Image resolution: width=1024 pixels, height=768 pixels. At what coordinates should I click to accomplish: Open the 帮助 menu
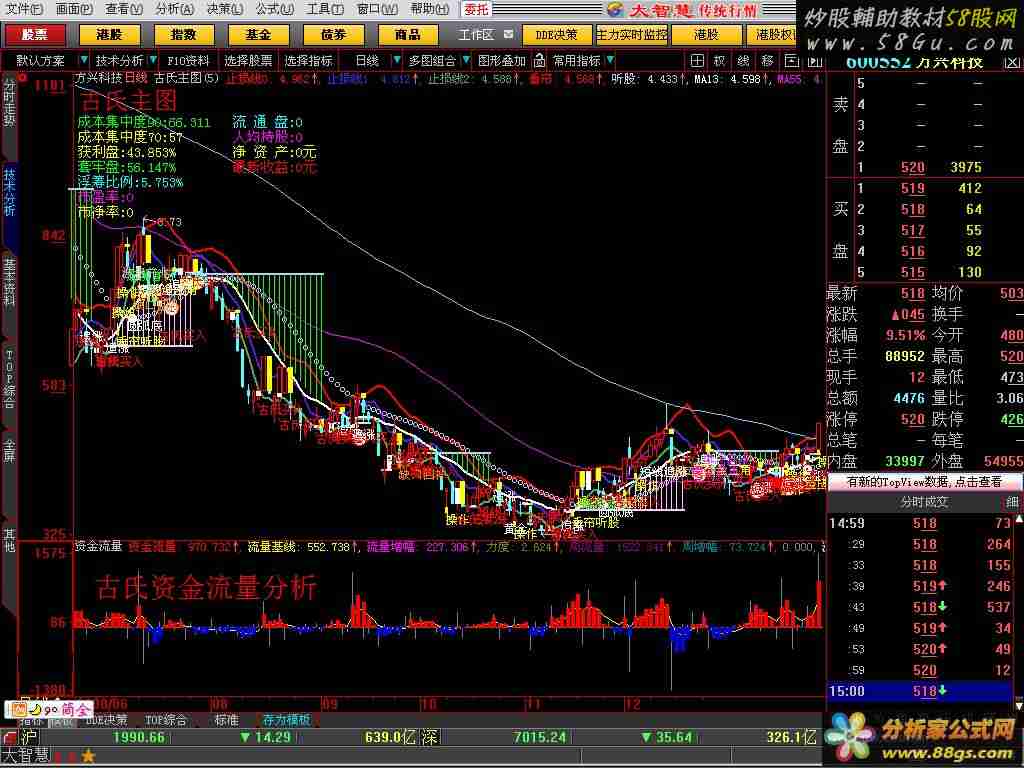click(429, 9)
